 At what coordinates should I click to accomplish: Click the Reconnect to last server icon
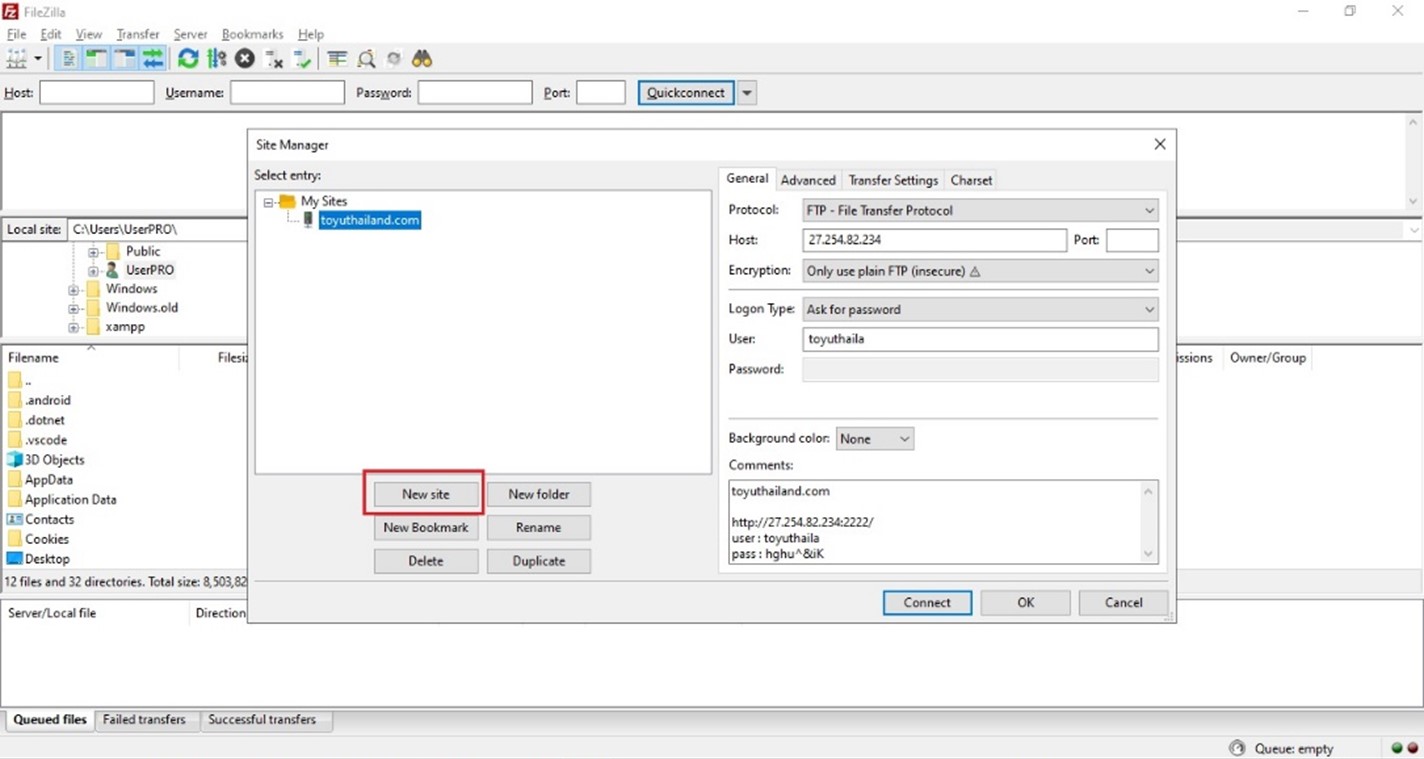point(302,59)
